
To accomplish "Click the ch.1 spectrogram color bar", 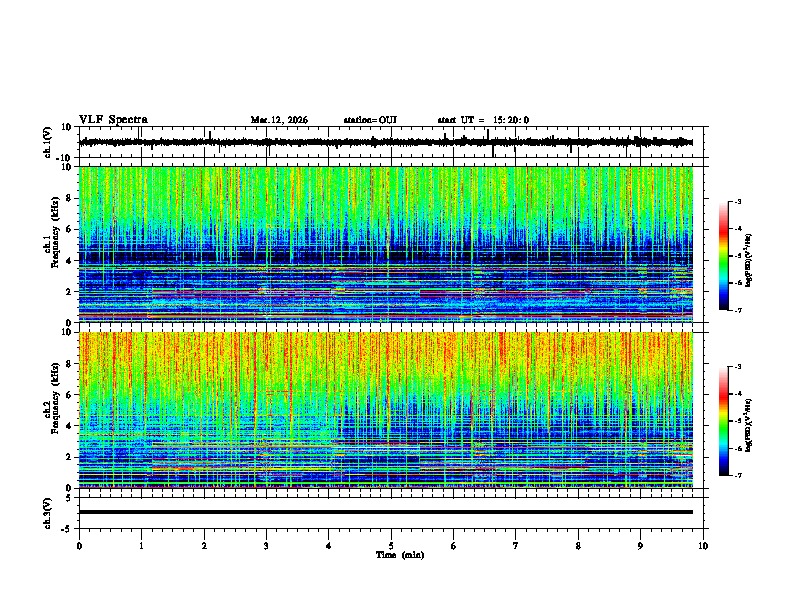I will (x=724, y=256).
